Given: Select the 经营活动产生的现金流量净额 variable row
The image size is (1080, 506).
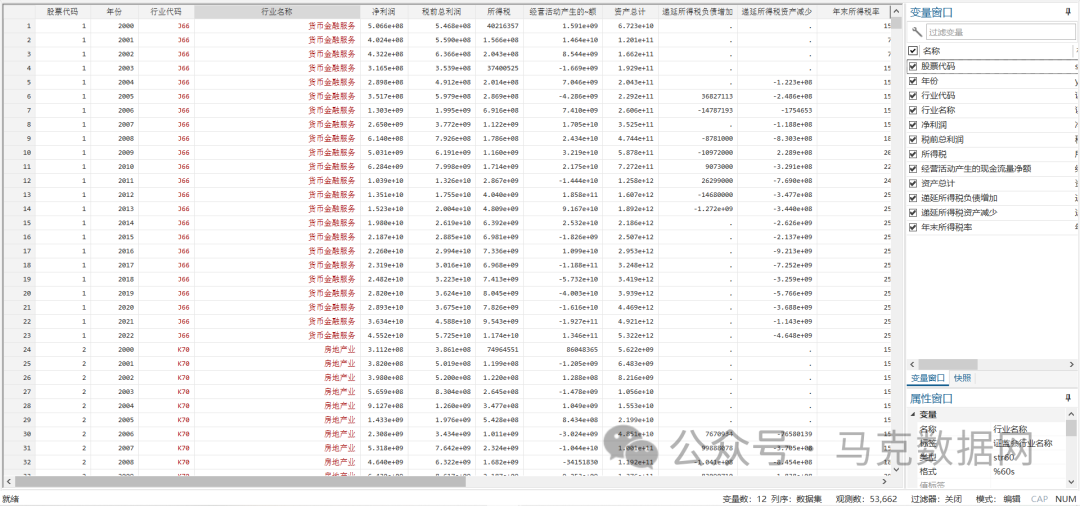Looking at the screenshot, I should coord(993,168).
